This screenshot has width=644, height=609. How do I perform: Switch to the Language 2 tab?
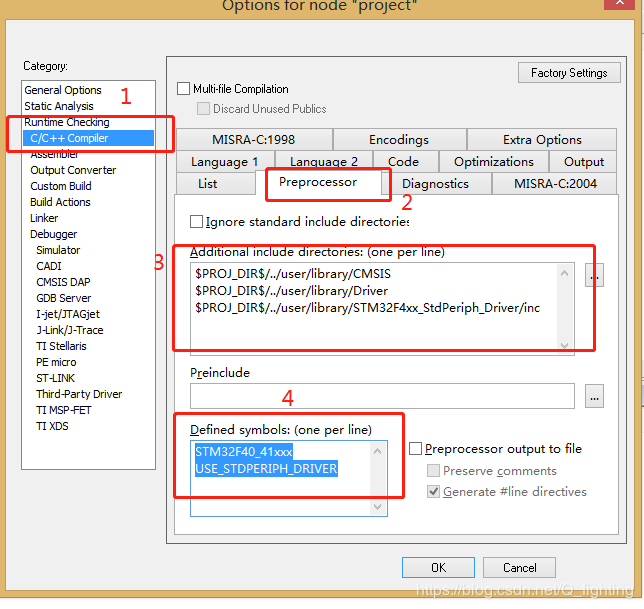[324, 162]
